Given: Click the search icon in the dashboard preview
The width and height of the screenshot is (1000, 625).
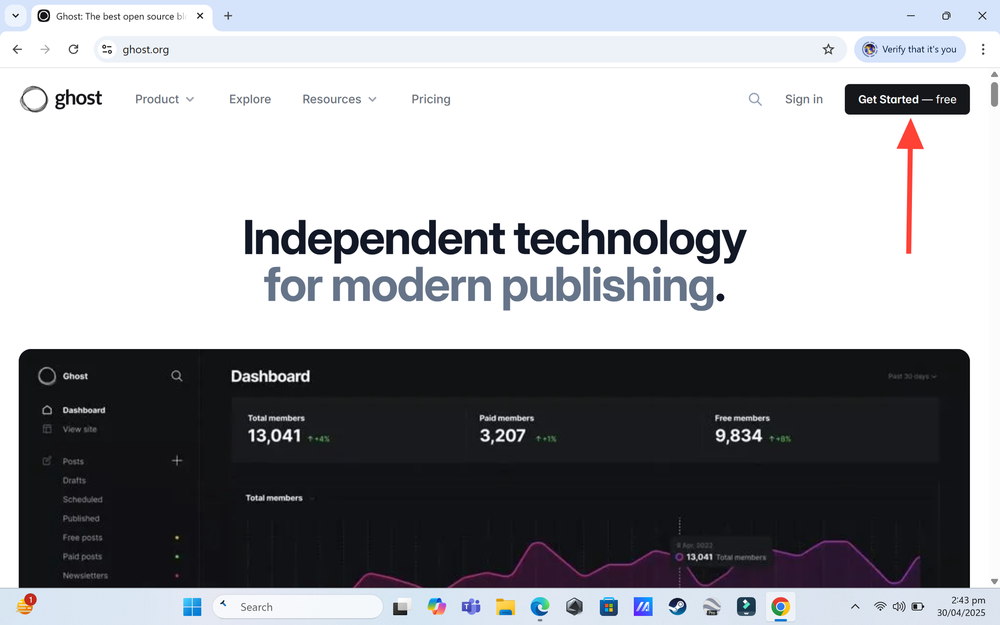Looking at the screenshot, I should point(177,376).
